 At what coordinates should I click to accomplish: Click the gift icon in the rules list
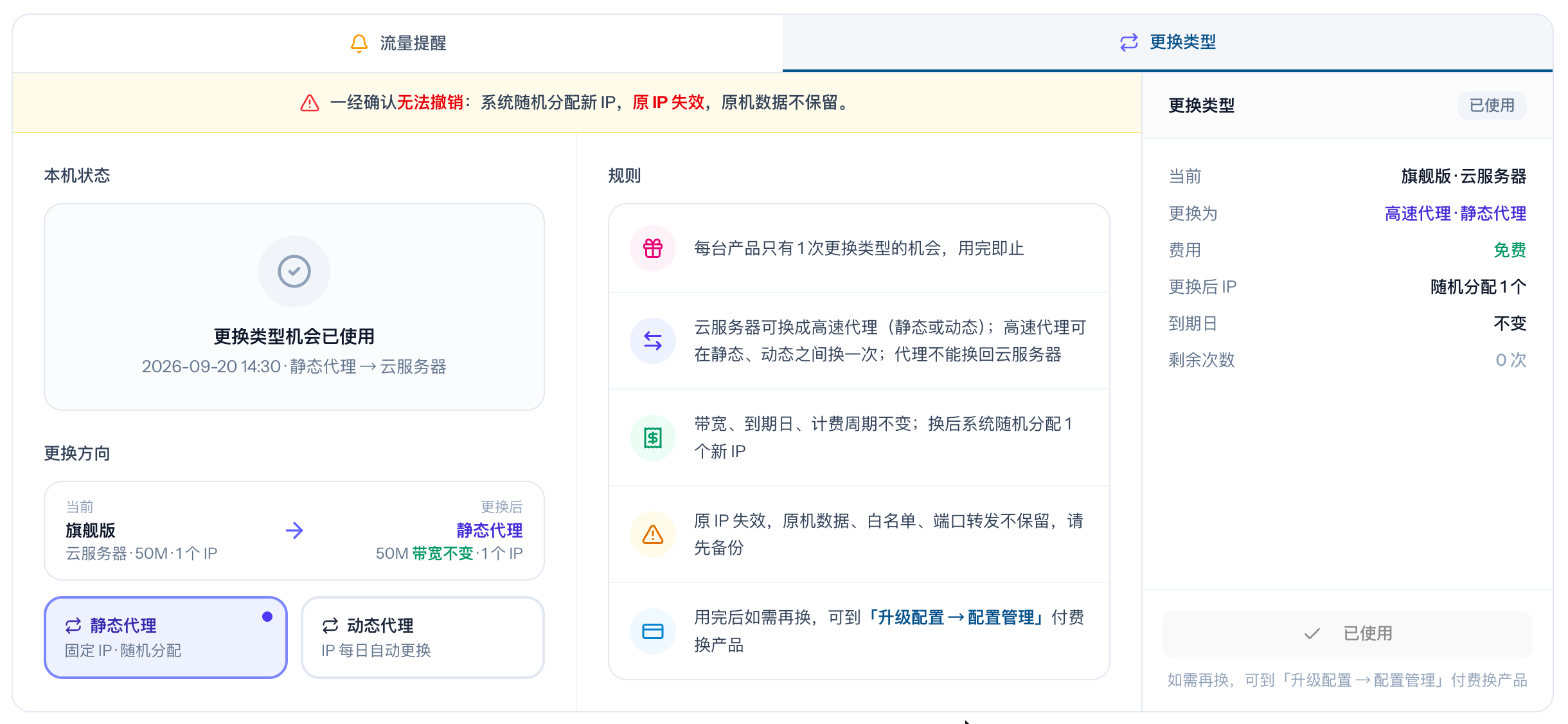[x=653, y=248]
